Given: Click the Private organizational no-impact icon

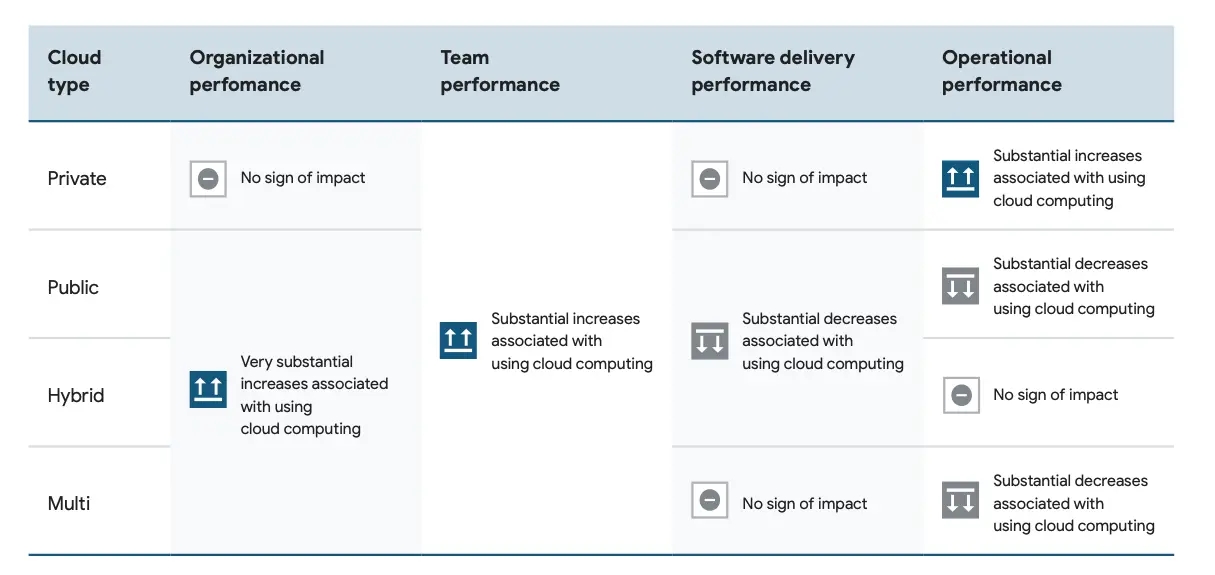Looking at the screenshot, I should (208, 179).
